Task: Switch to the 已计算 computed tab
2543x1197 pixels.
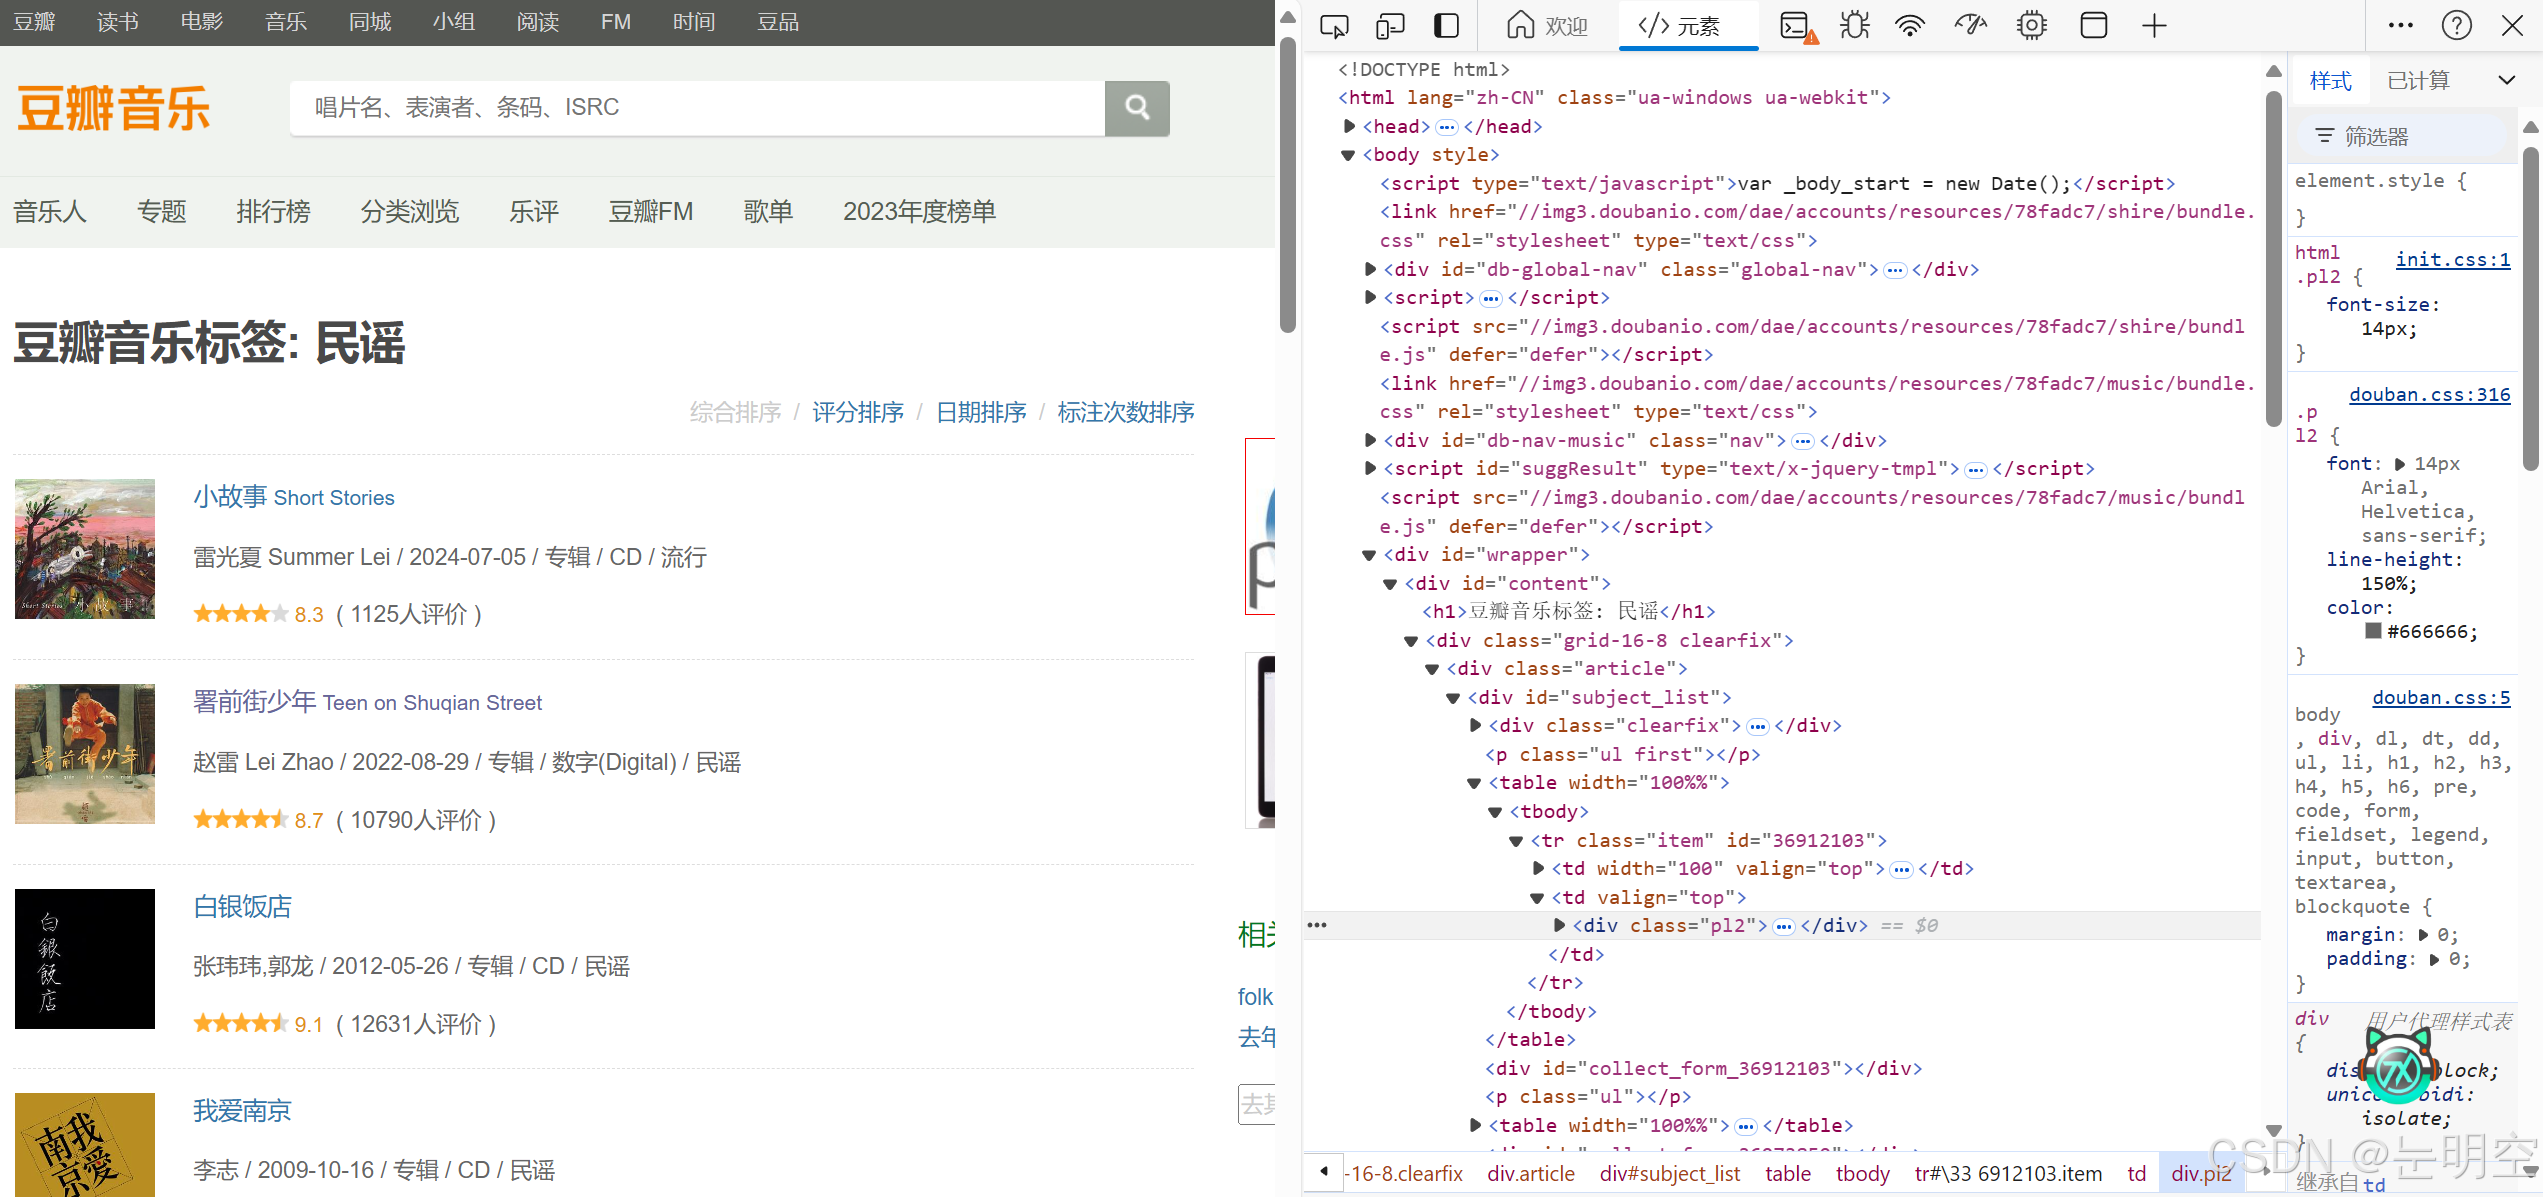Action: (2418, 81)
